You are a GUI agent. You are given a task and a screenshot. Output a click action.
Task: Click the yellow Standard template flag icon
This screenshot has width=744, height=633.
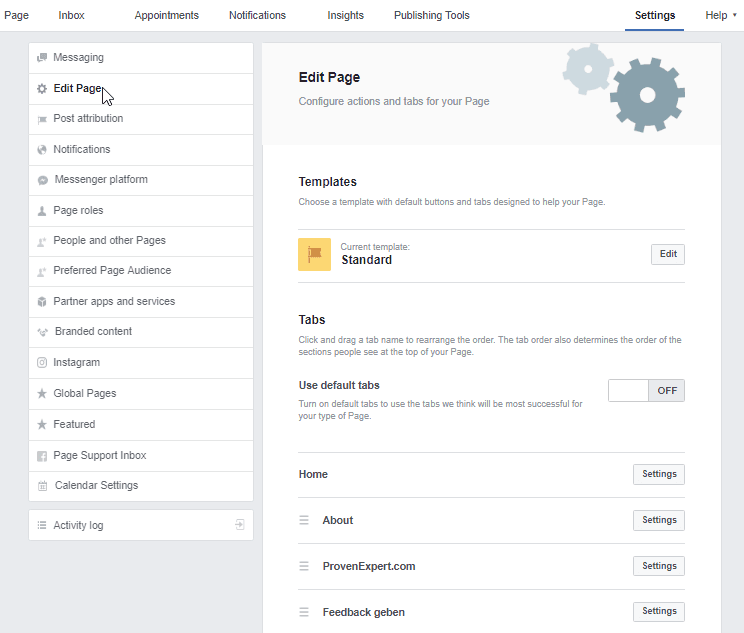tap(314, 254)
